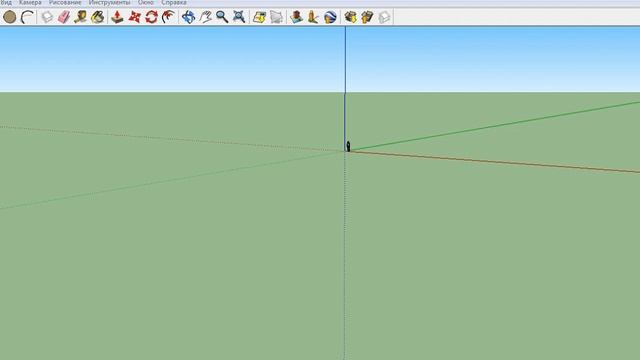Click Preview Model in Google Earth
Image resolution: width=640 pixels, height=360 pixels.
(330, 17)
